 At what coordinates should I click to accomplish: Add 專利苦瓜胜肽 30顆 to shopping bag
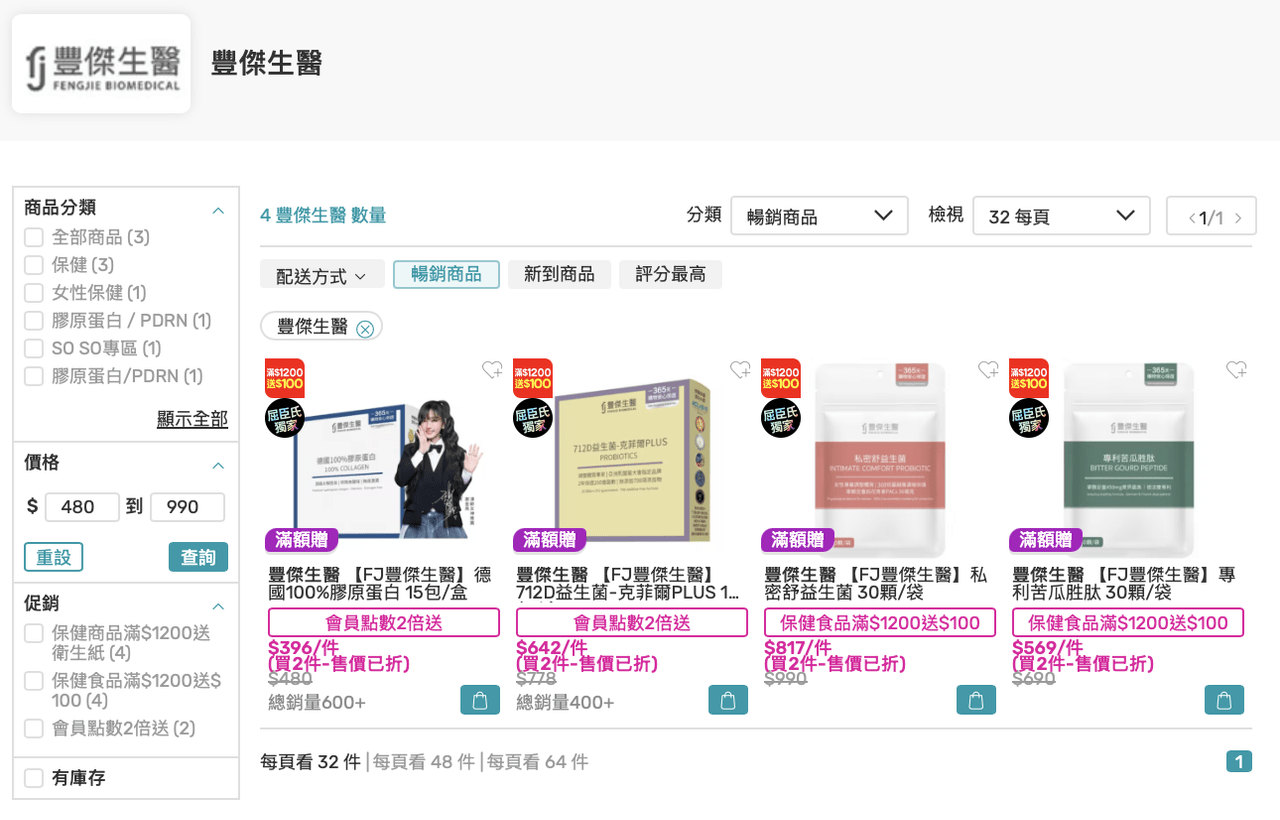click(1224, 700)
